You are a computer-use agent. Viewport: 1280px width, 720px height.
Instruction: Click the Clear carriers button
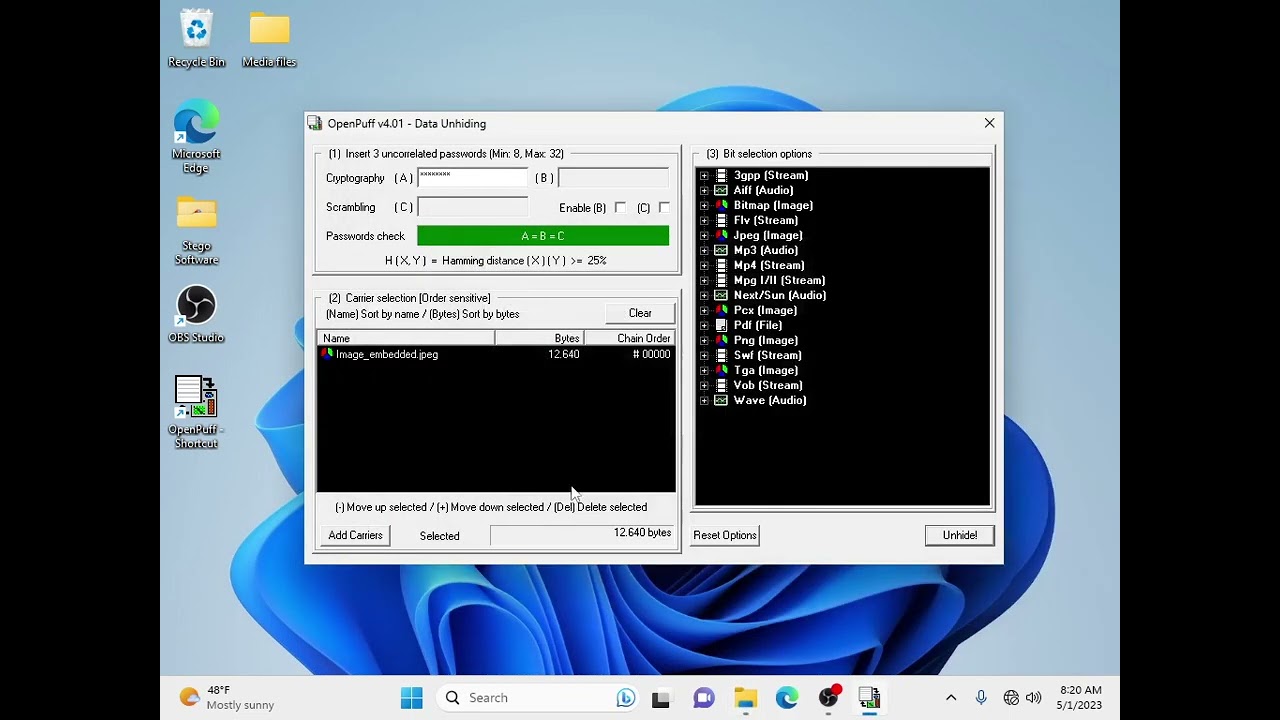tap(640, 313)
